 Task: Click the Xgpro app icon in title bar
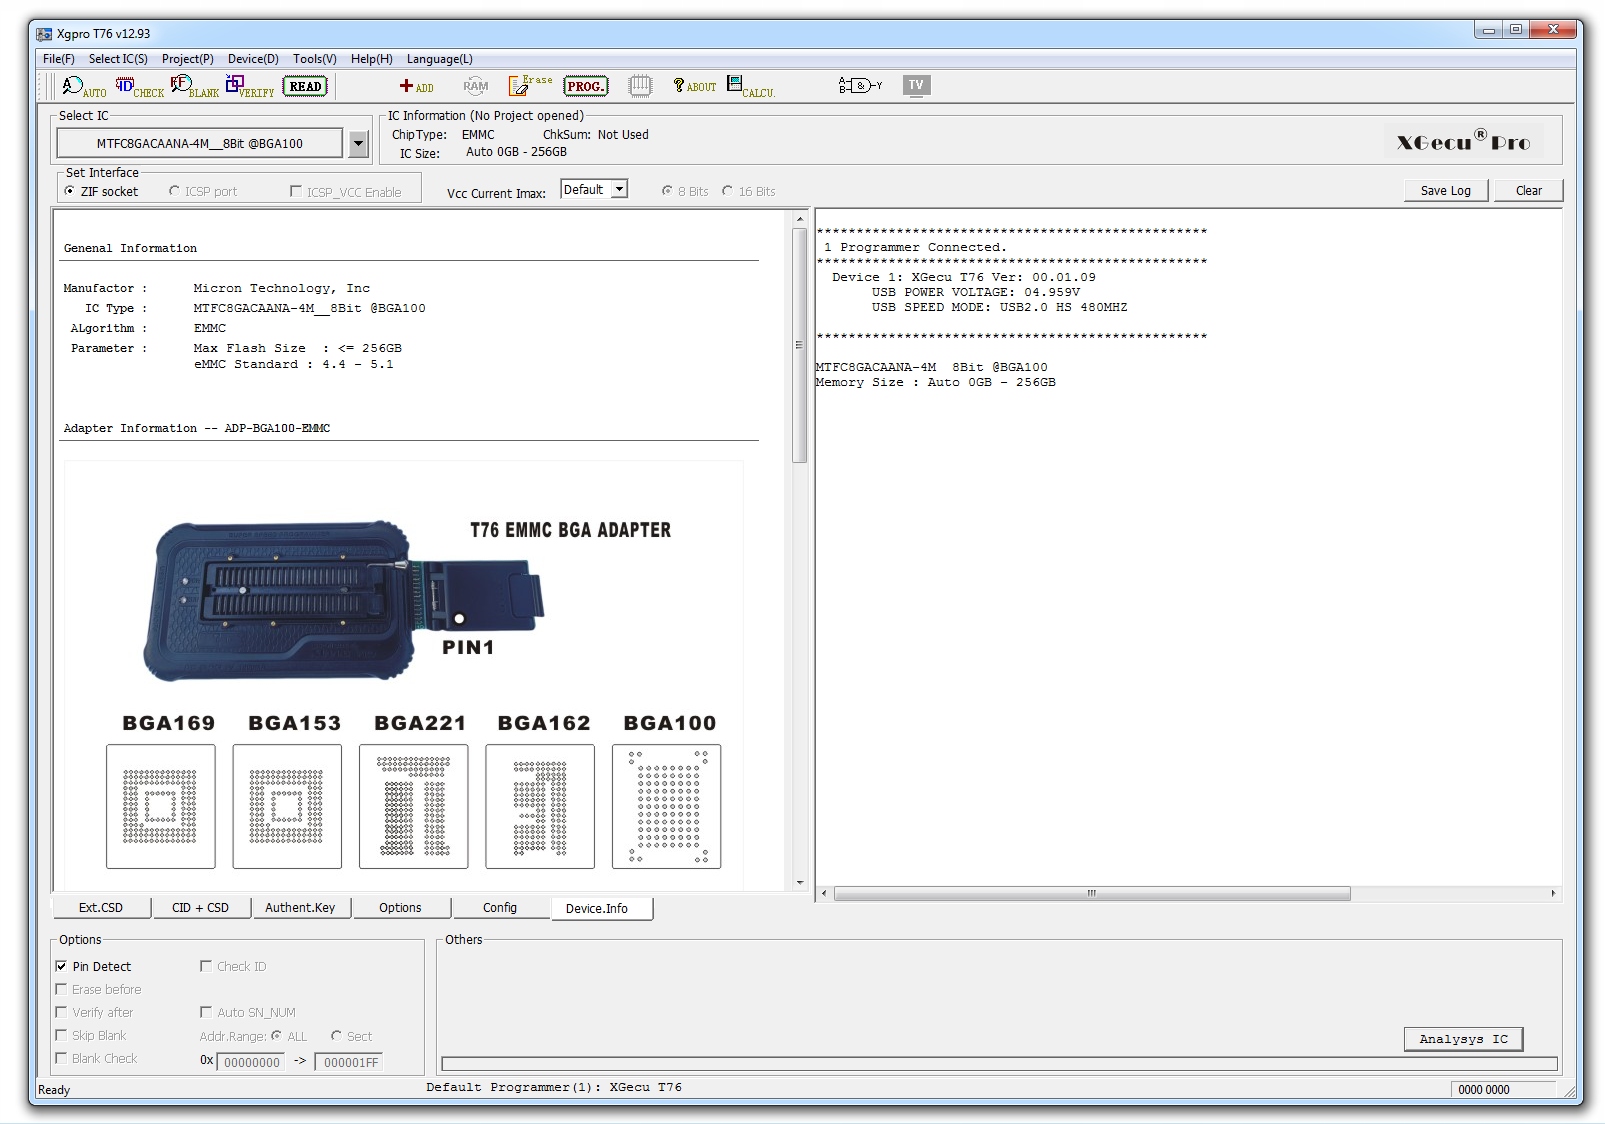[x=44, y=34]
